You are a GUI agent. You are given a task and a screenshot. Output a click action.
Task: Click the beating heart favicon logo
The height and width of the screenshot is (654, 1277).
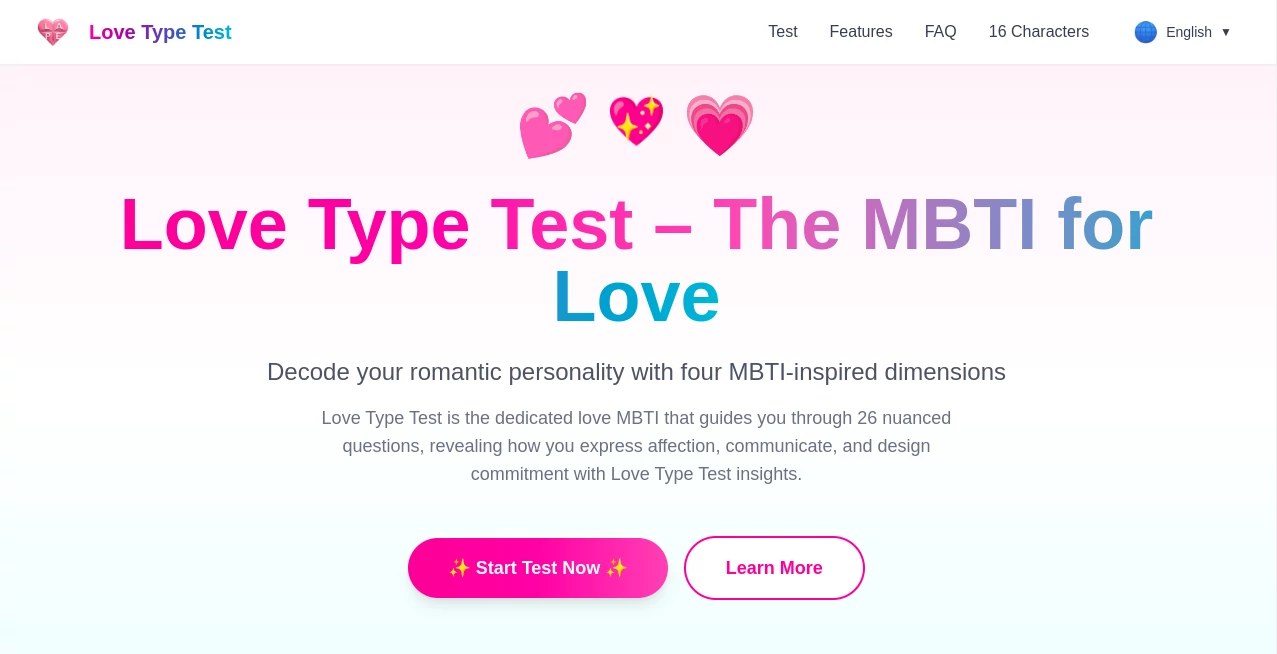click(x=53, y=32)
